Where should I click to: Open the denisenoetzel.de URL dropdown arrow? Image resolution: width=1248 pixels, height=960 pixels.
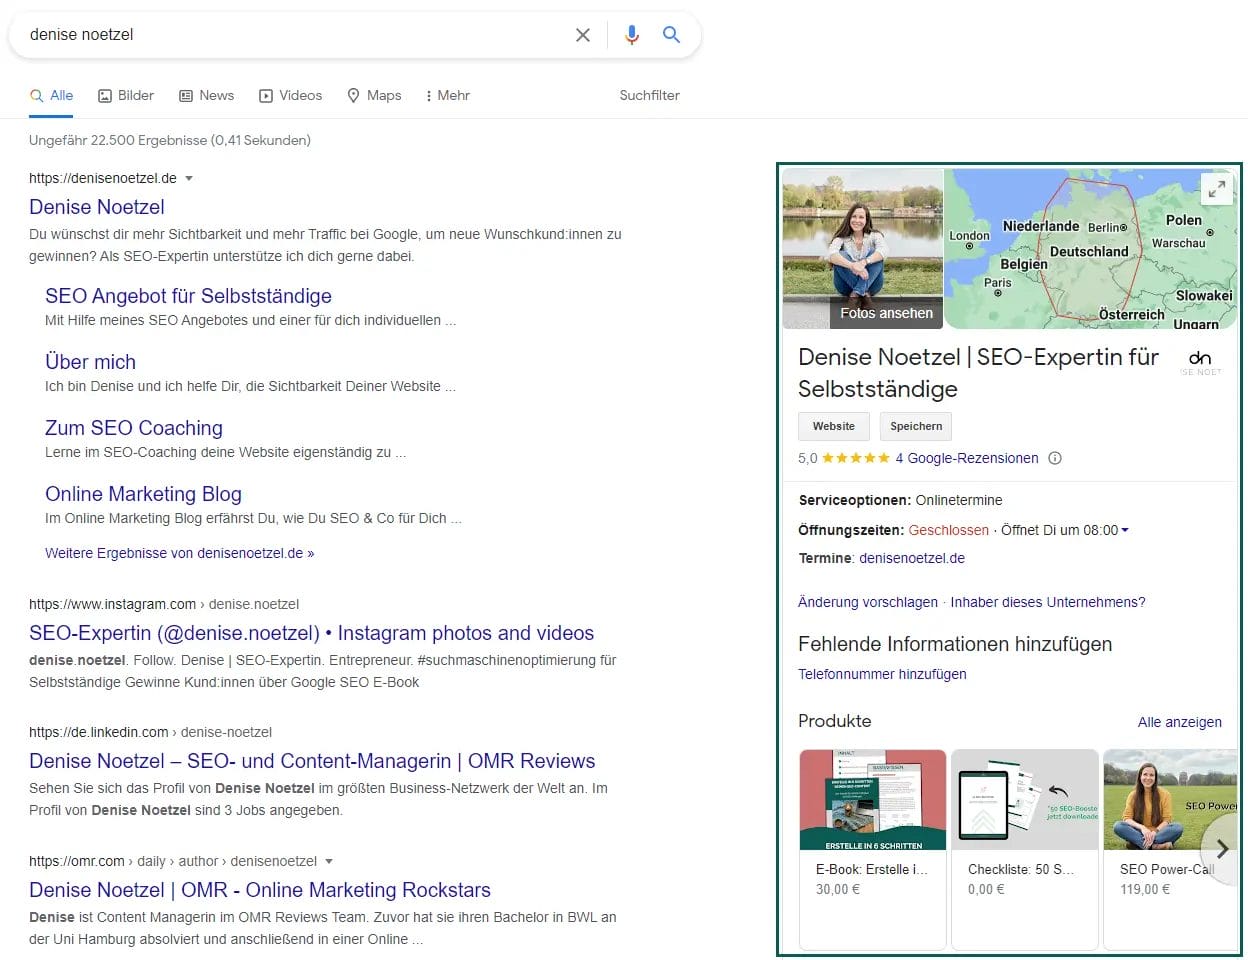[x=189, y=178]
